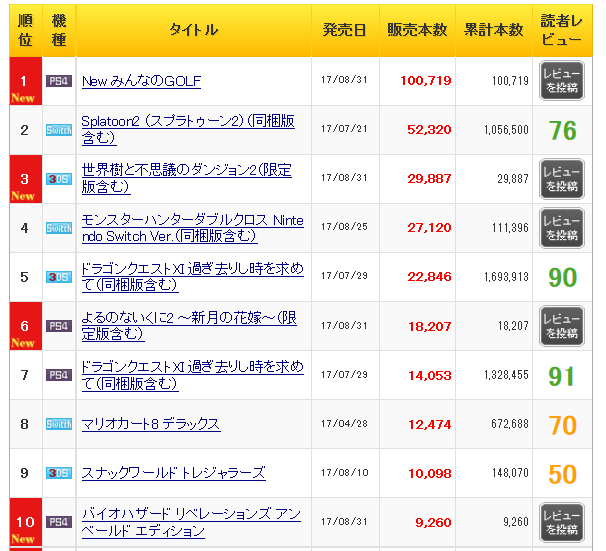Click review button for New みんなのGOLF

(x=562, y=81)
